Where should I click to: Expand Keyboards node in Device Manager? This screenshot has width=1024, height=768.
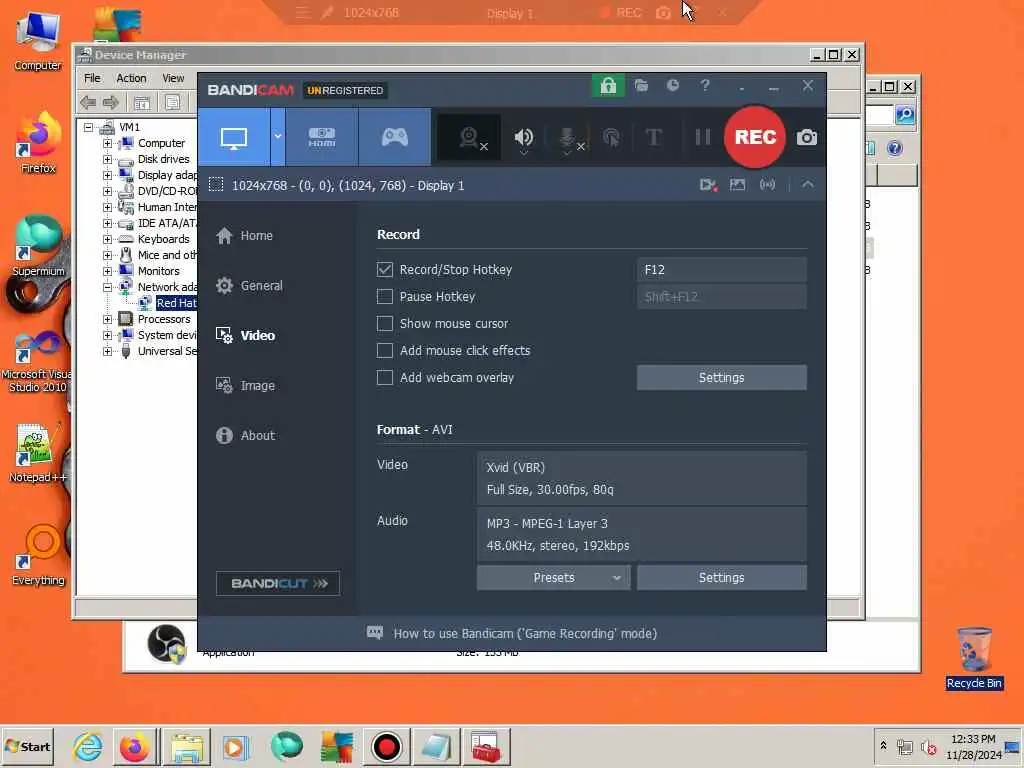[108, 239]
